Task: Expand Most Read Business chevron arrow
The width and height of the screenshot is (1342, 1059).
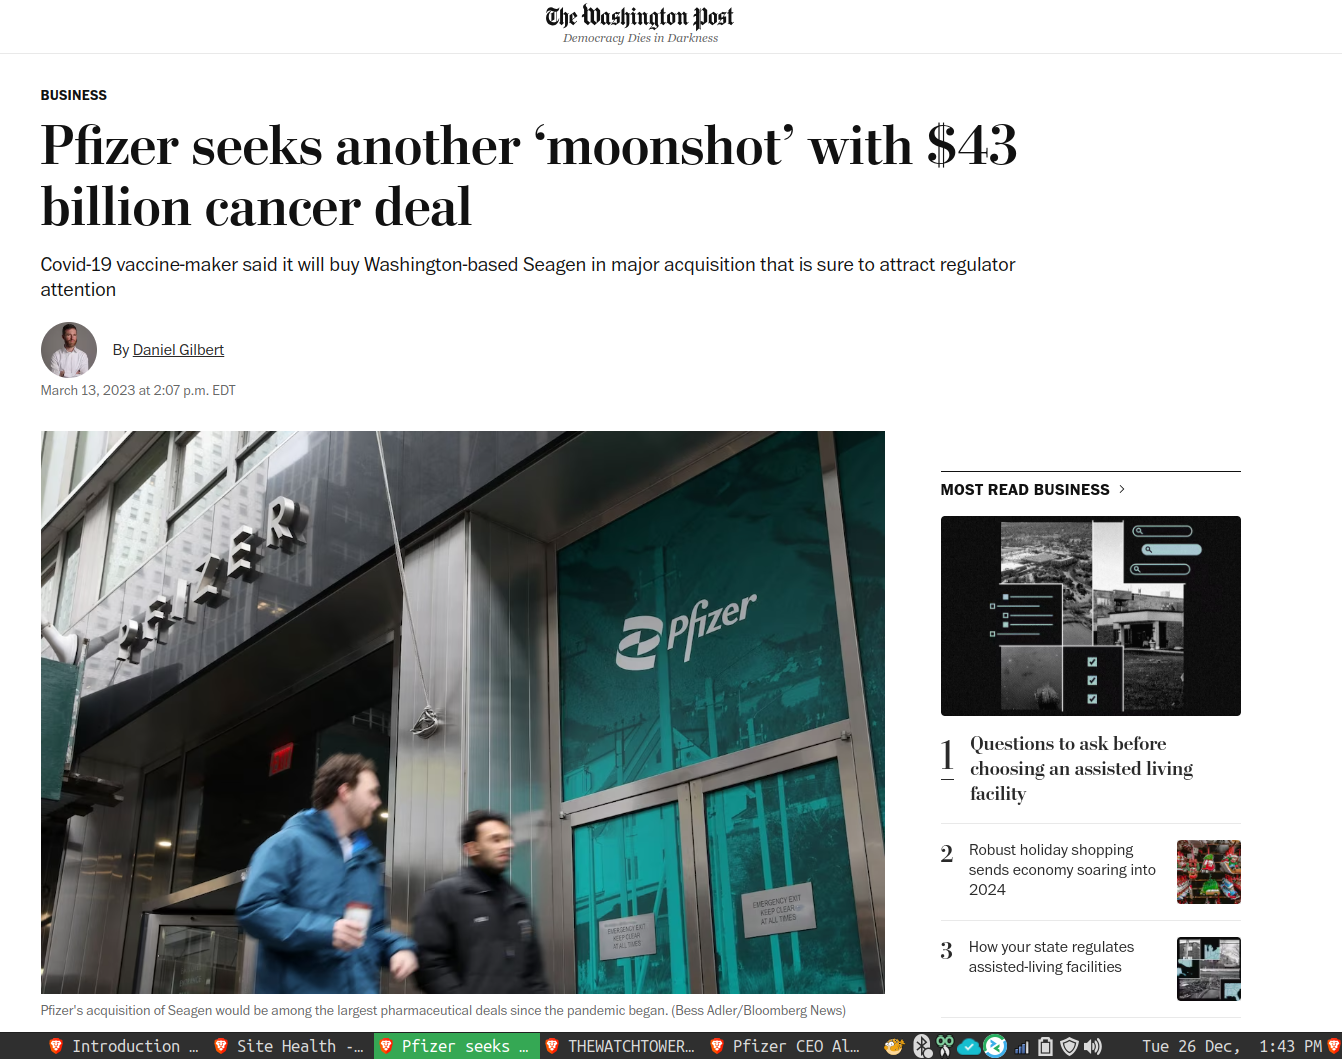Action: (1122, 489)
